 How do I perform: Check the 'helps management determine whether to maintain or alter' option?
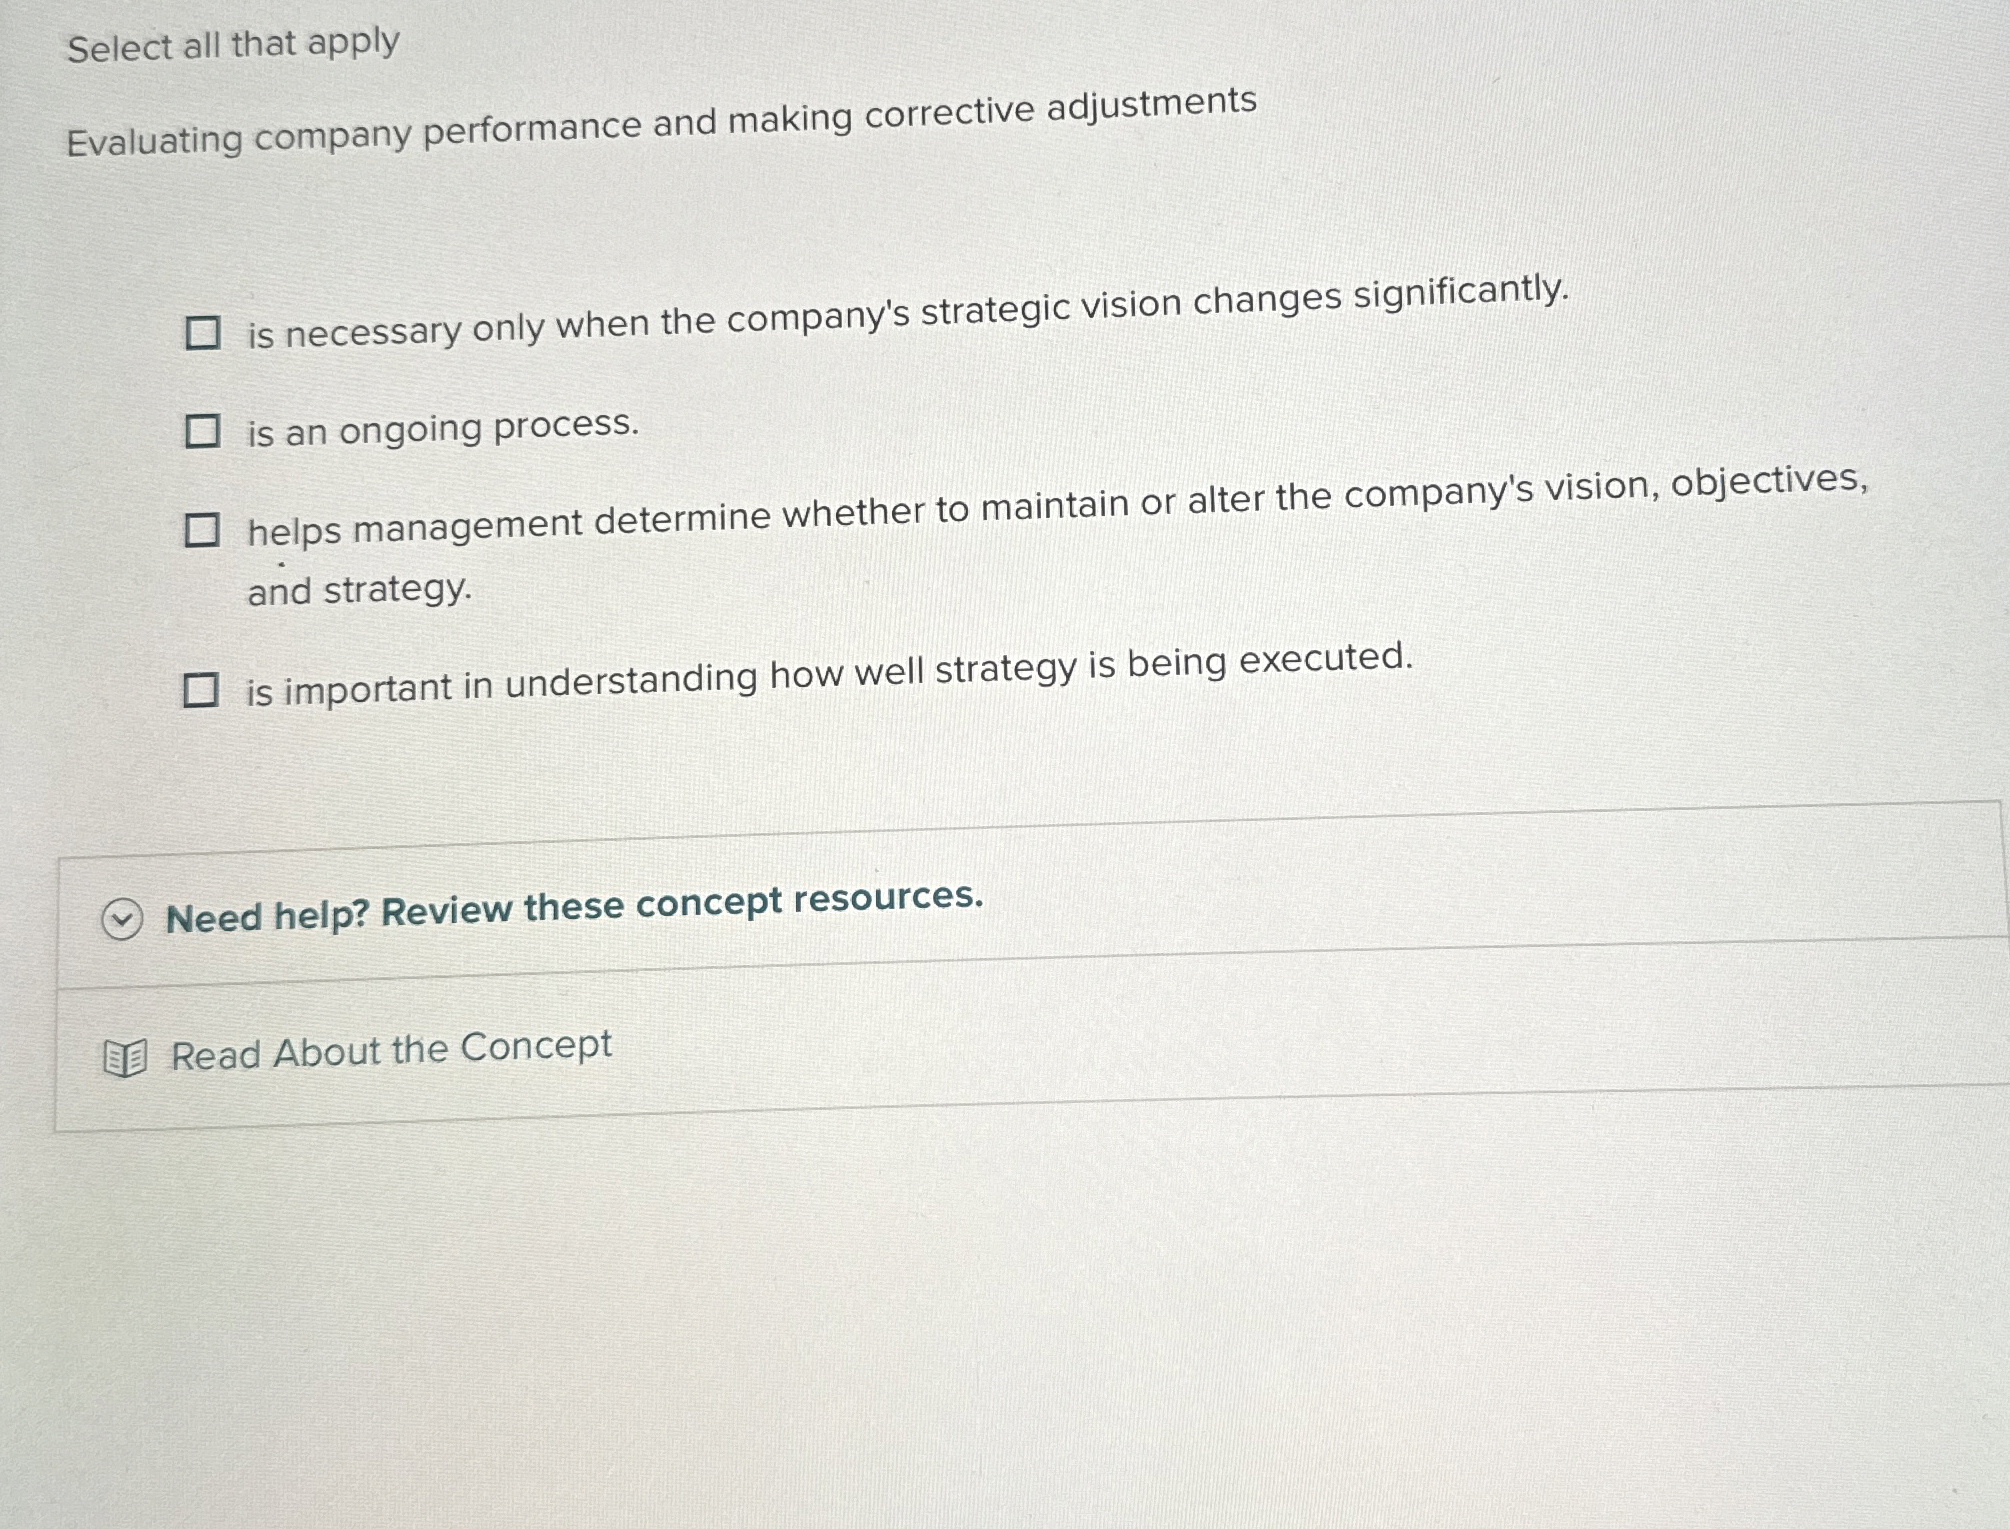(x=205, y=530)
